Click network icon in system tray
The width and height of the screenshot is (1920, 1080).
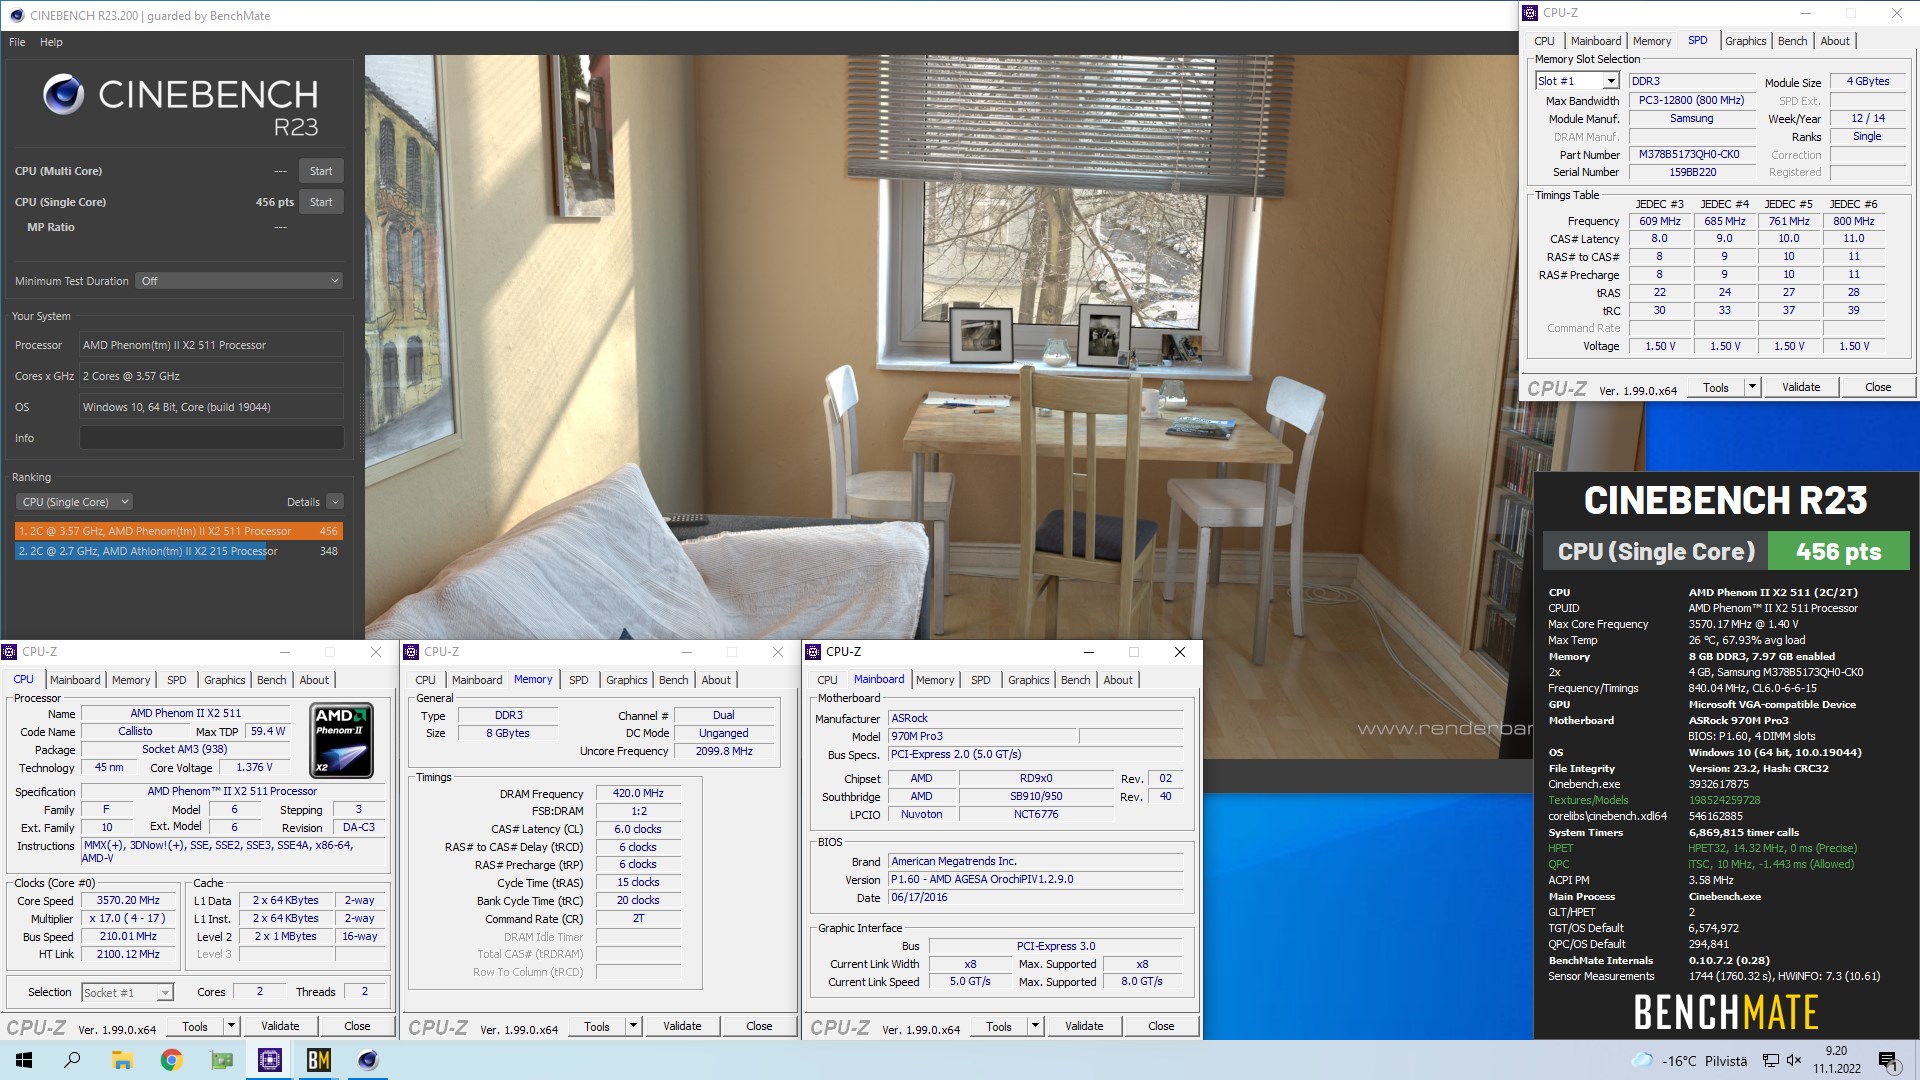pos(1770,1060)
